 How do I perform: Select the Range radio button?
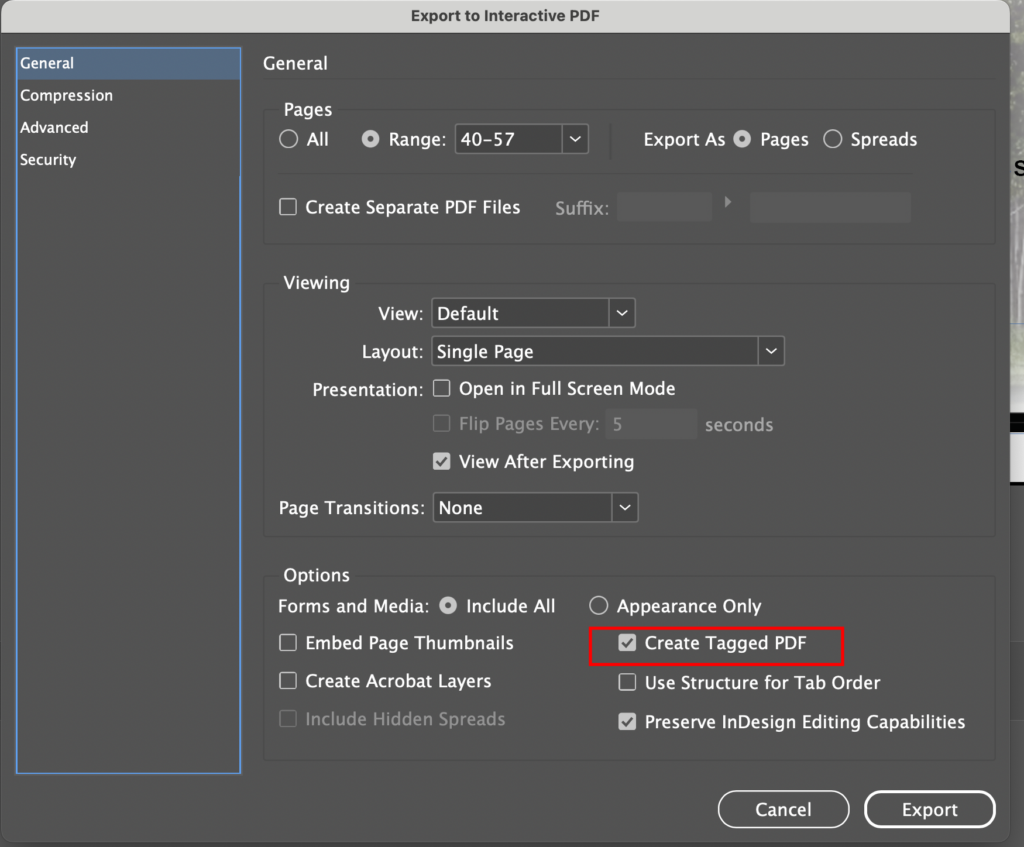[370, 140]
